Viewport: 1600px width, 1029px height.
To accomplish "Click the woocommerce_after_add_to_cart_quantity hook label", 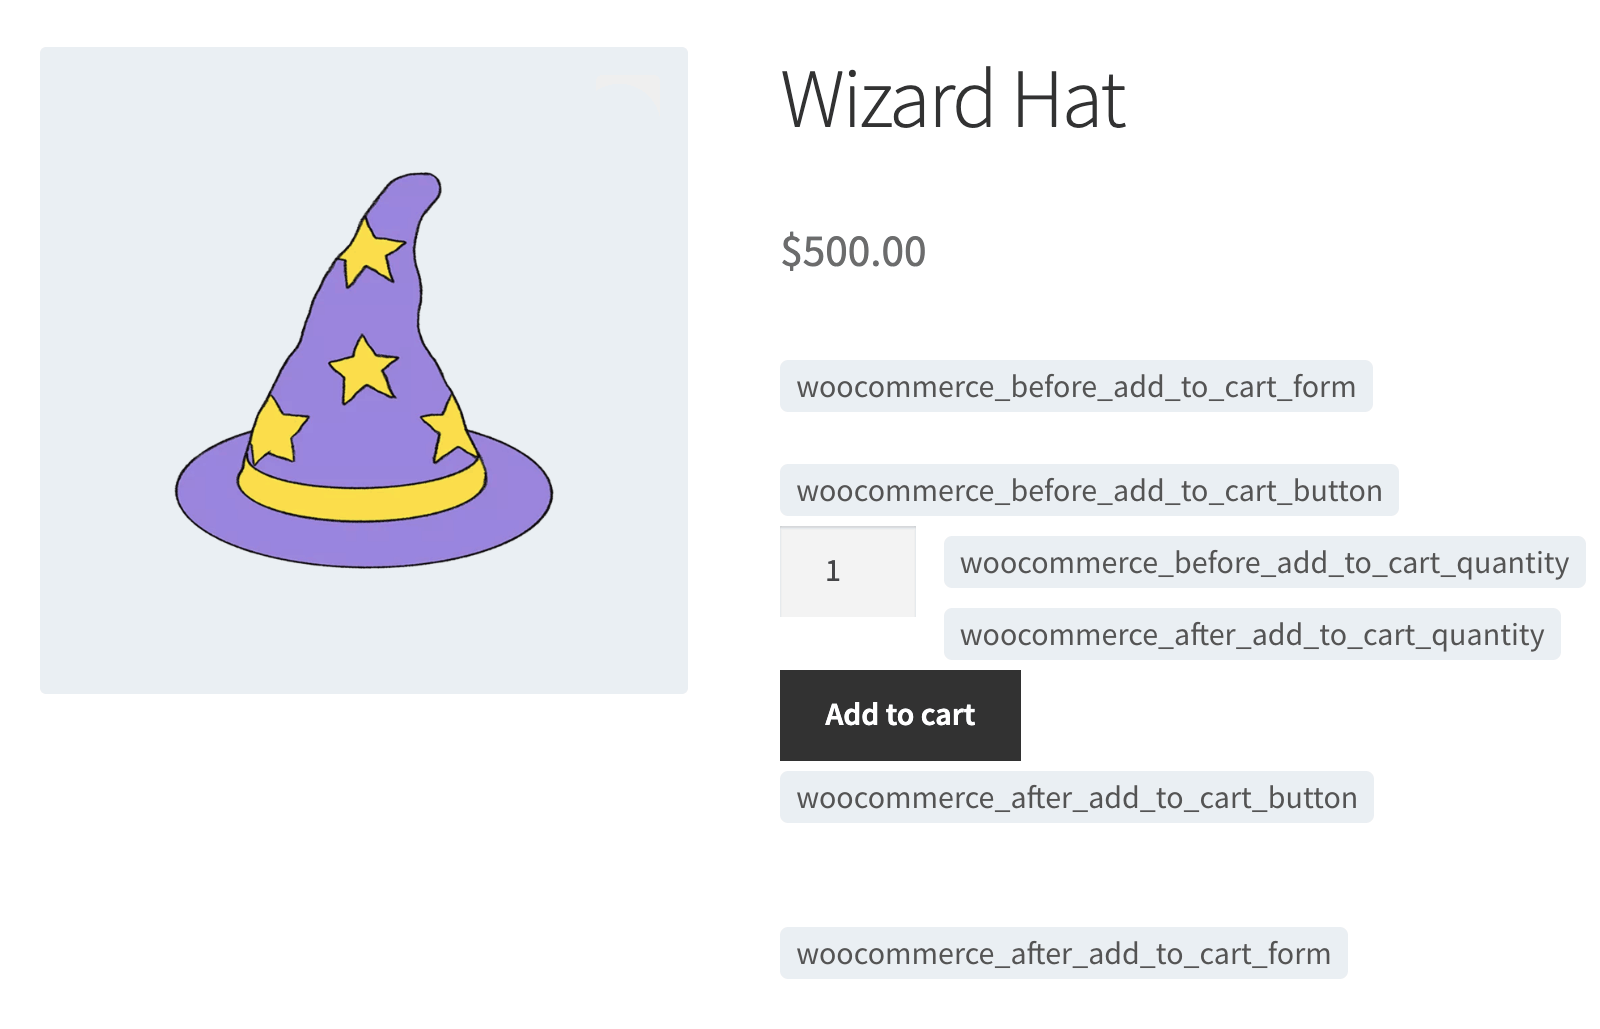I will coord(1251,634).
